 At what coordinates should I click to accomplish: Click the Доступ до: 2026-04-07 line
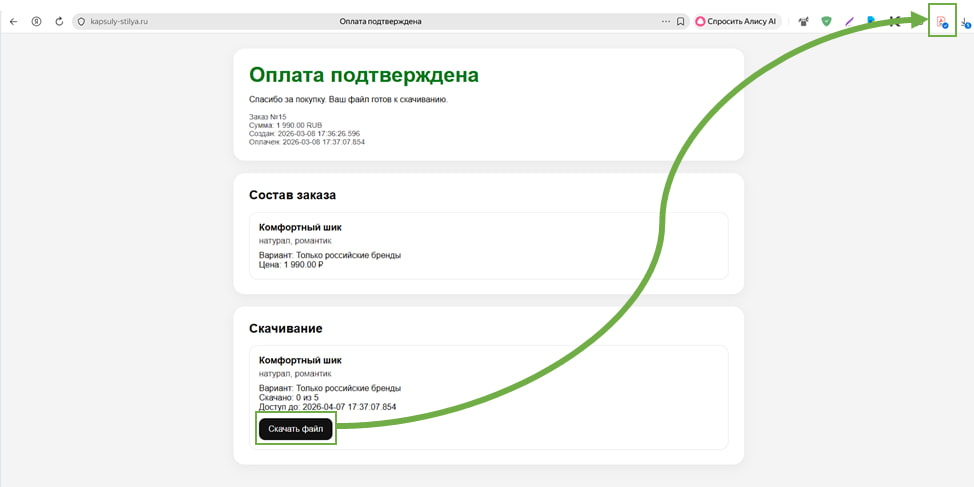(x=327, y=407)
